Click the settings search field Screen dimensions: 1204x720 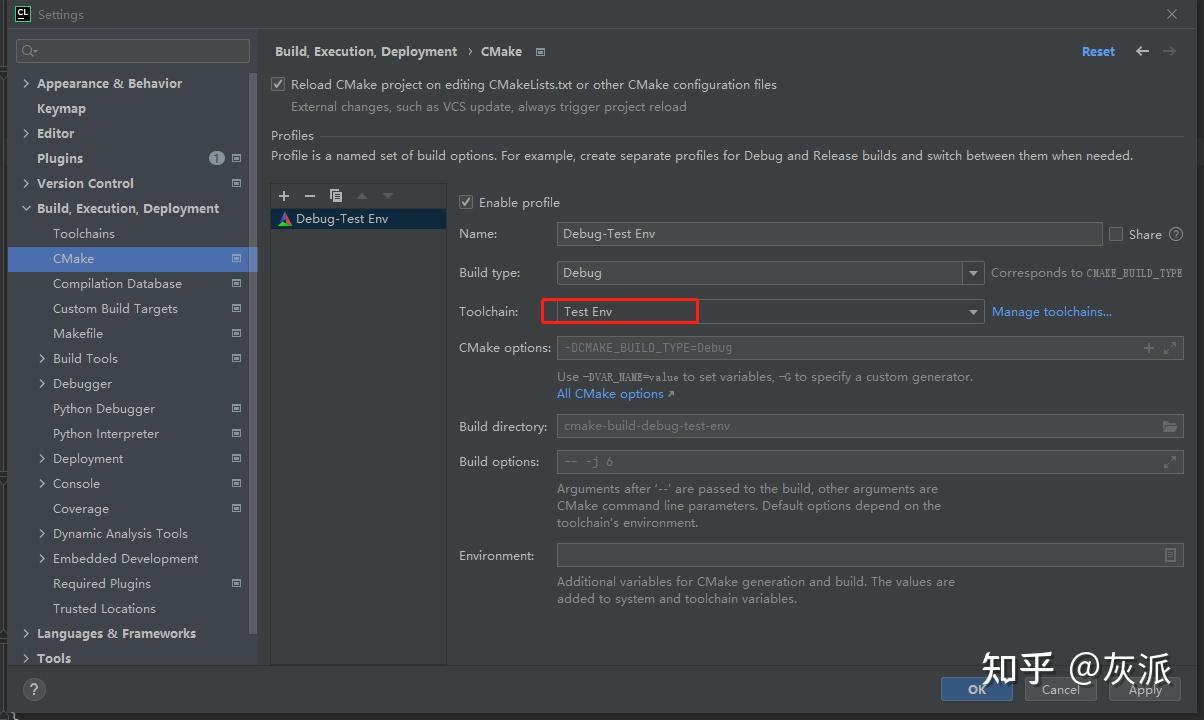point(133,51)
